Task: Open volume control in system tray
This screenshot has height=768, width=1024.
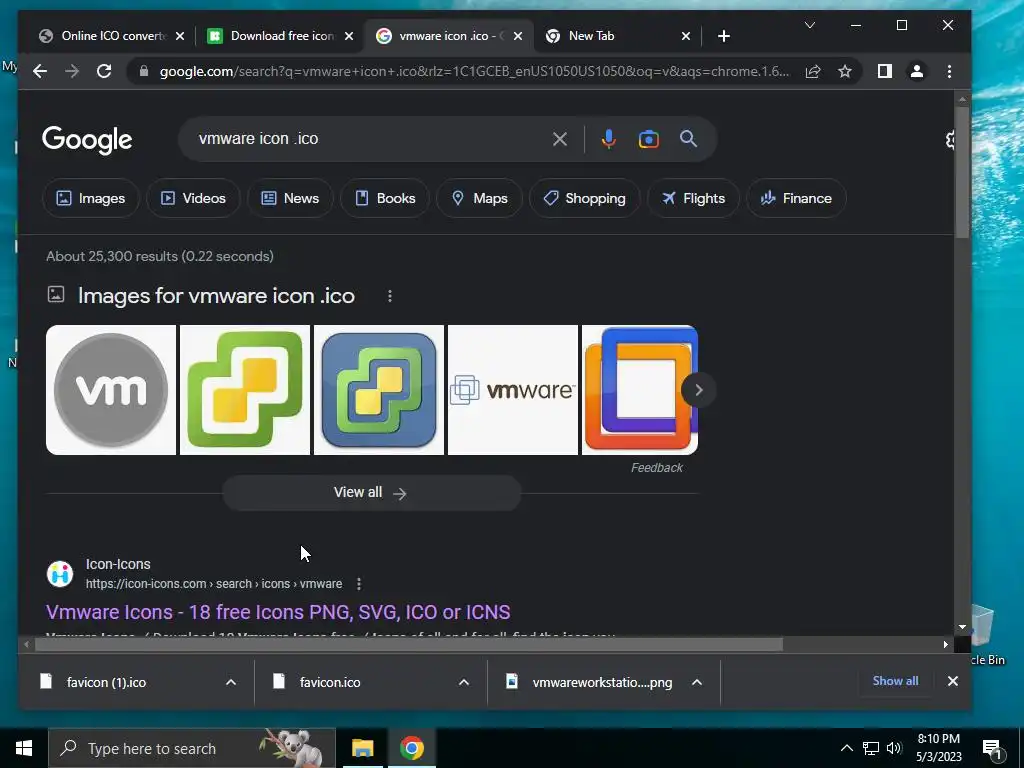Action: pos(894,748)
